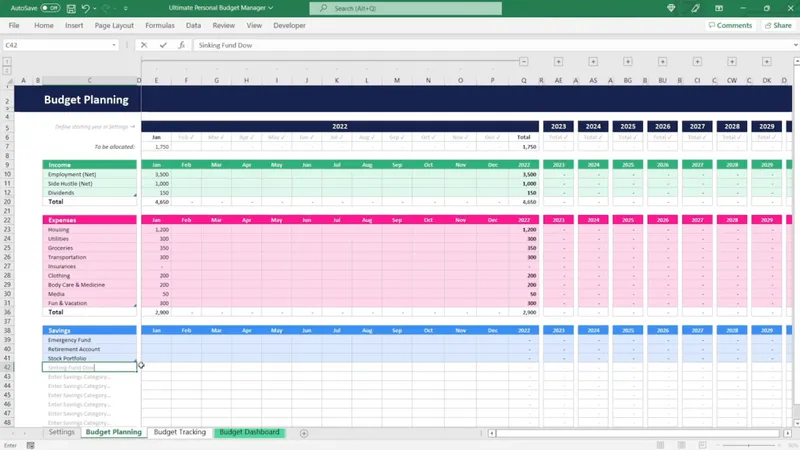800x450 pixels.
Task: Click the Redo arrow icon
Action: 106,8
